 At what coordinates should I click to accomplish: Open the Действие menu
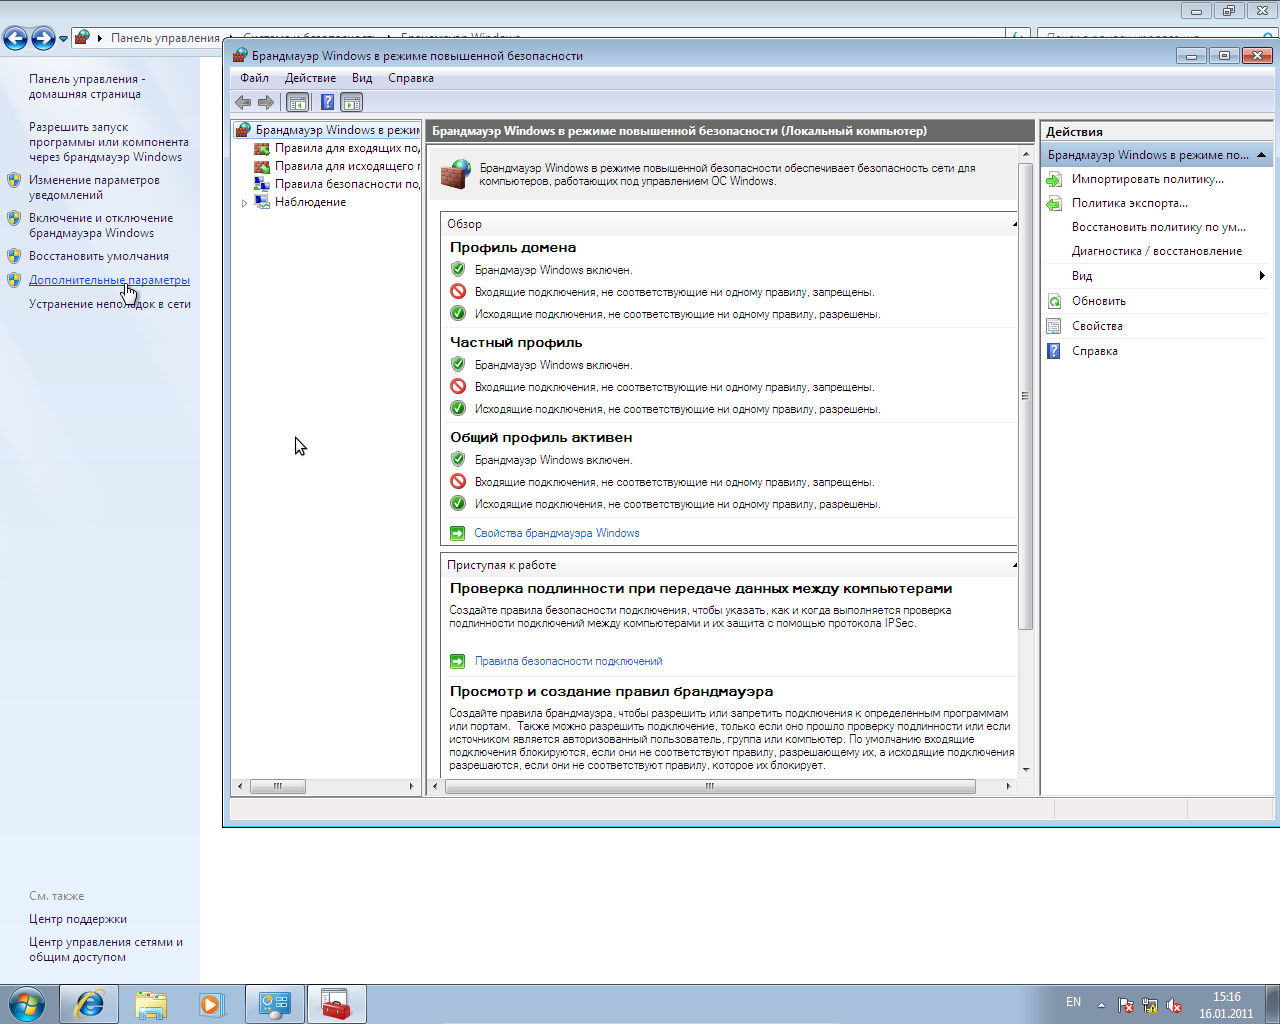coord(310,78)
